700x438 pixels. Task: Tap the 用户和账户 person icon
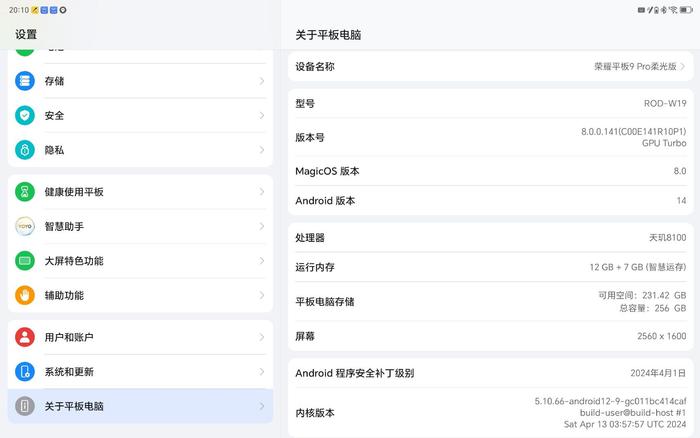[x=25, y=337]
